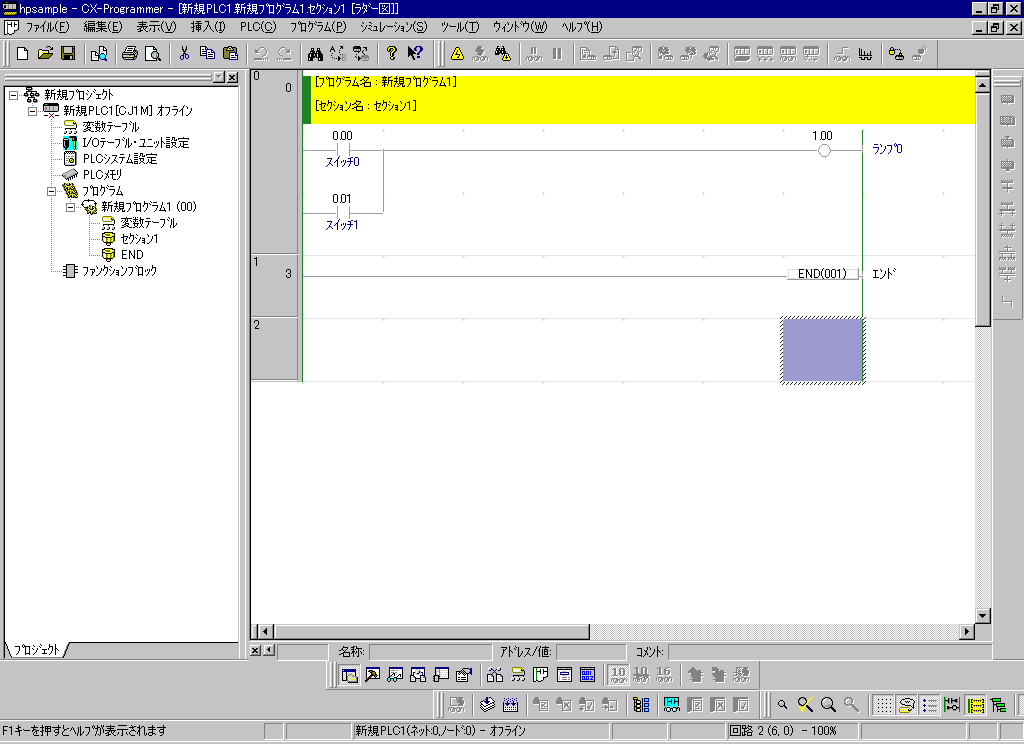Toggle the comment display icon beside the grid icon

pos(906,705)
